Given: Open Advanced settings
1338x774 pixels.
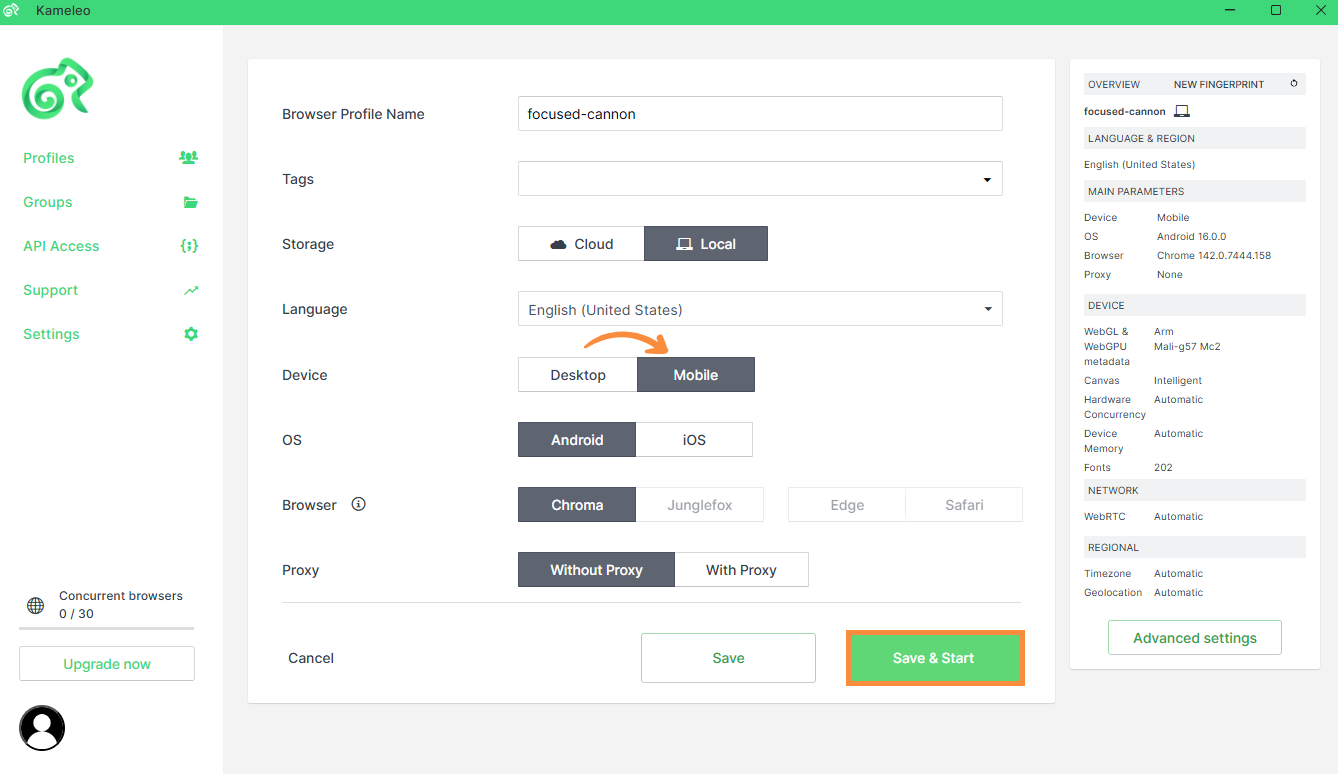Looking at the screenshot, I should 1195,638.
